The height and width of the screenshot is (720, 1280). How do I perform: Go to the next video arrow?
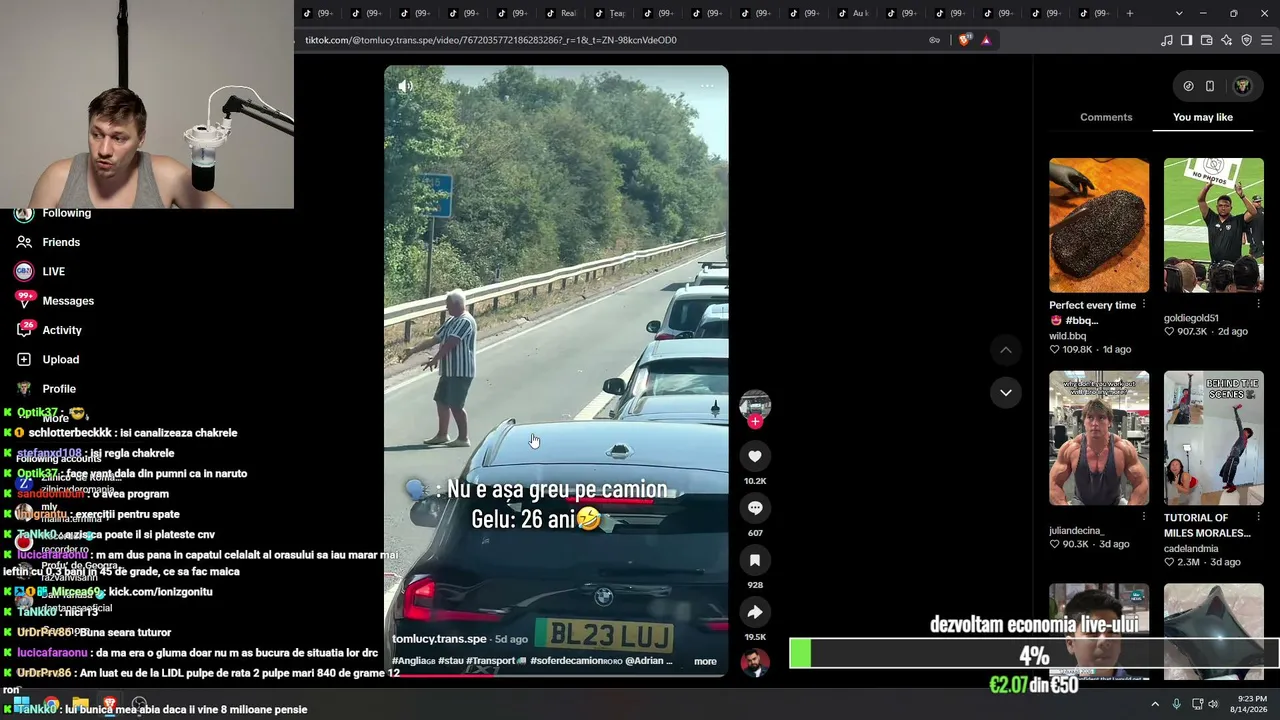pos(1006,392)
